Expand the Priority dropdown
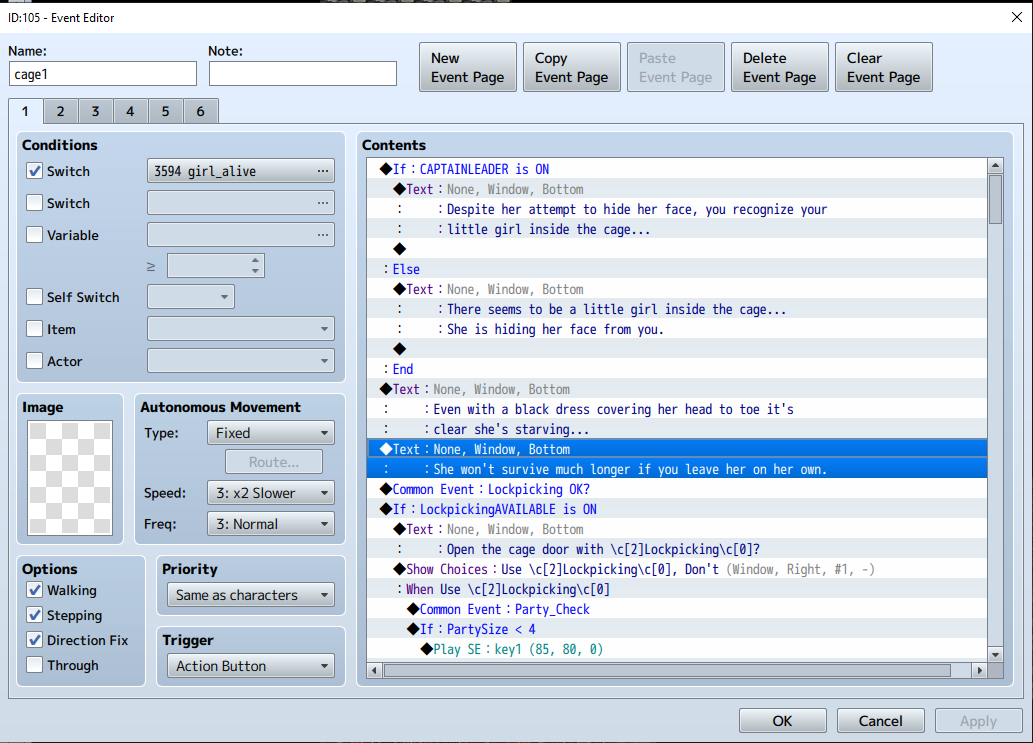1033x743 pixels. click(x=250, y=595)
